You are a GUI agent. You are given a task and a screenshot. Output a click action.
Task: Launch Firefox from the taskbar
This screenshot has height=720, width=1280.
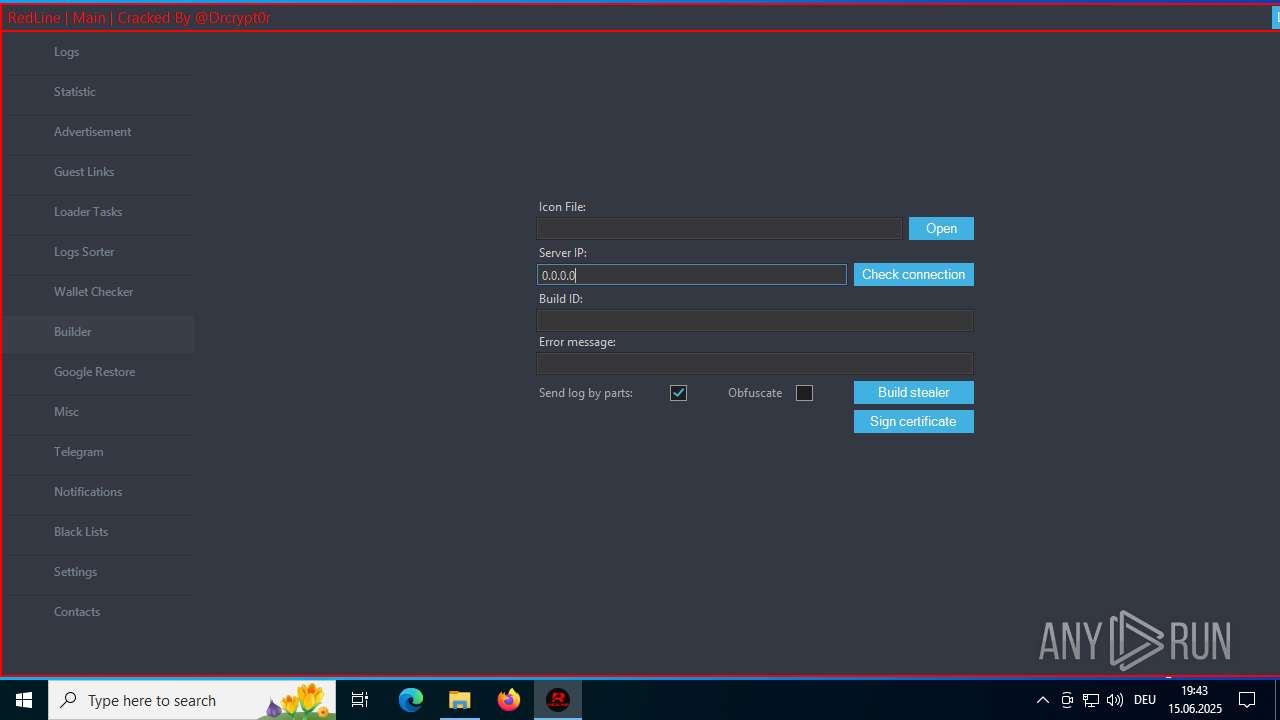(x=509, y=700)
